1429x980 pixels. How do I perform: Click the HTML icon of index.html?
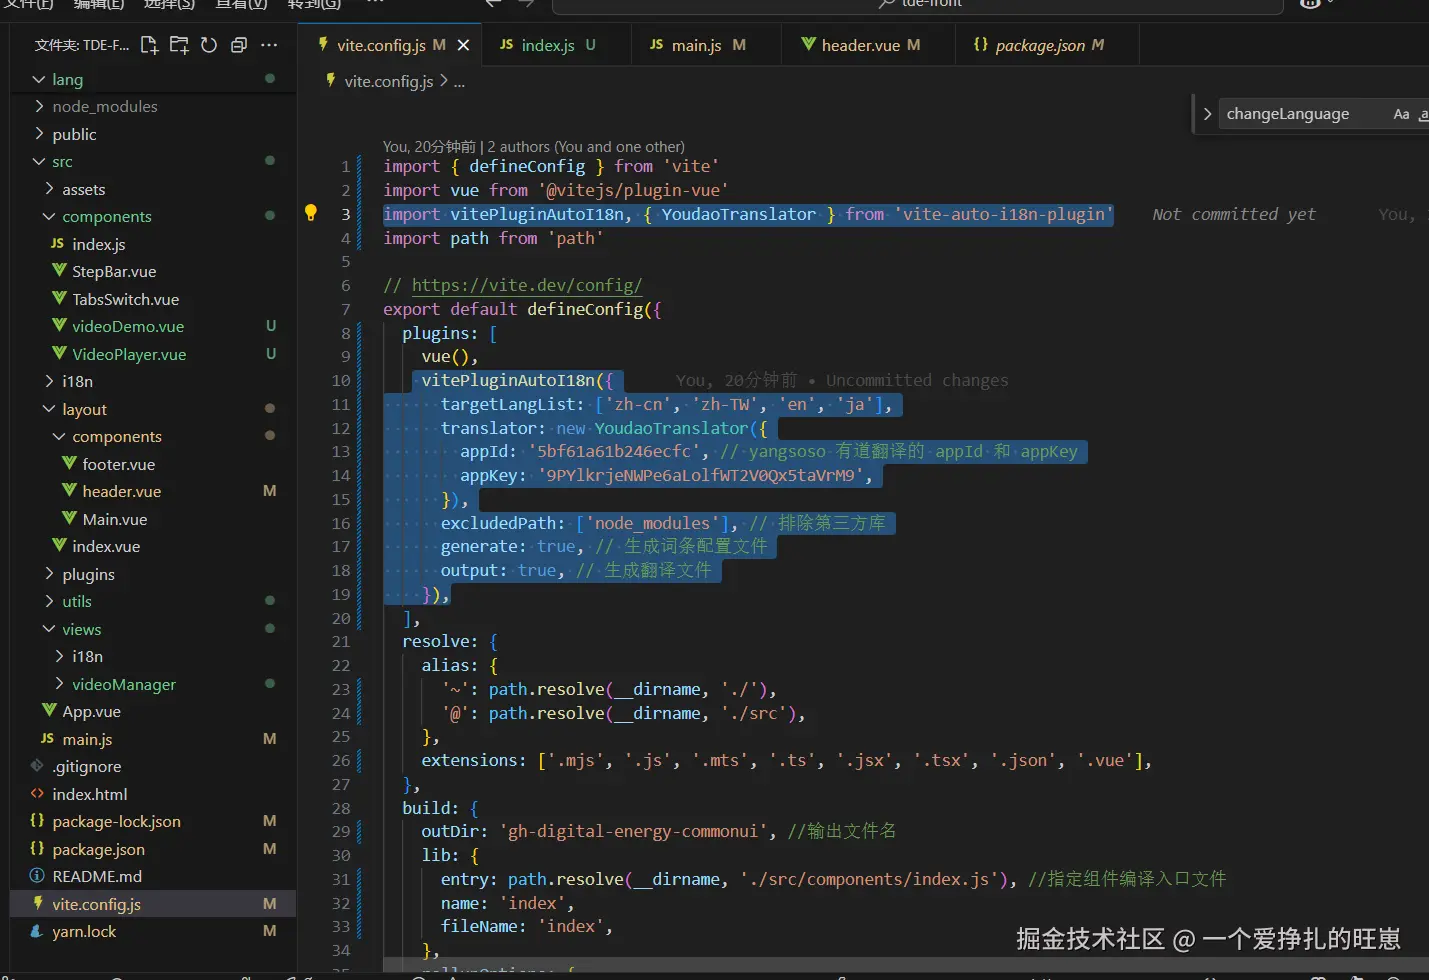click(x=37, y=794)
